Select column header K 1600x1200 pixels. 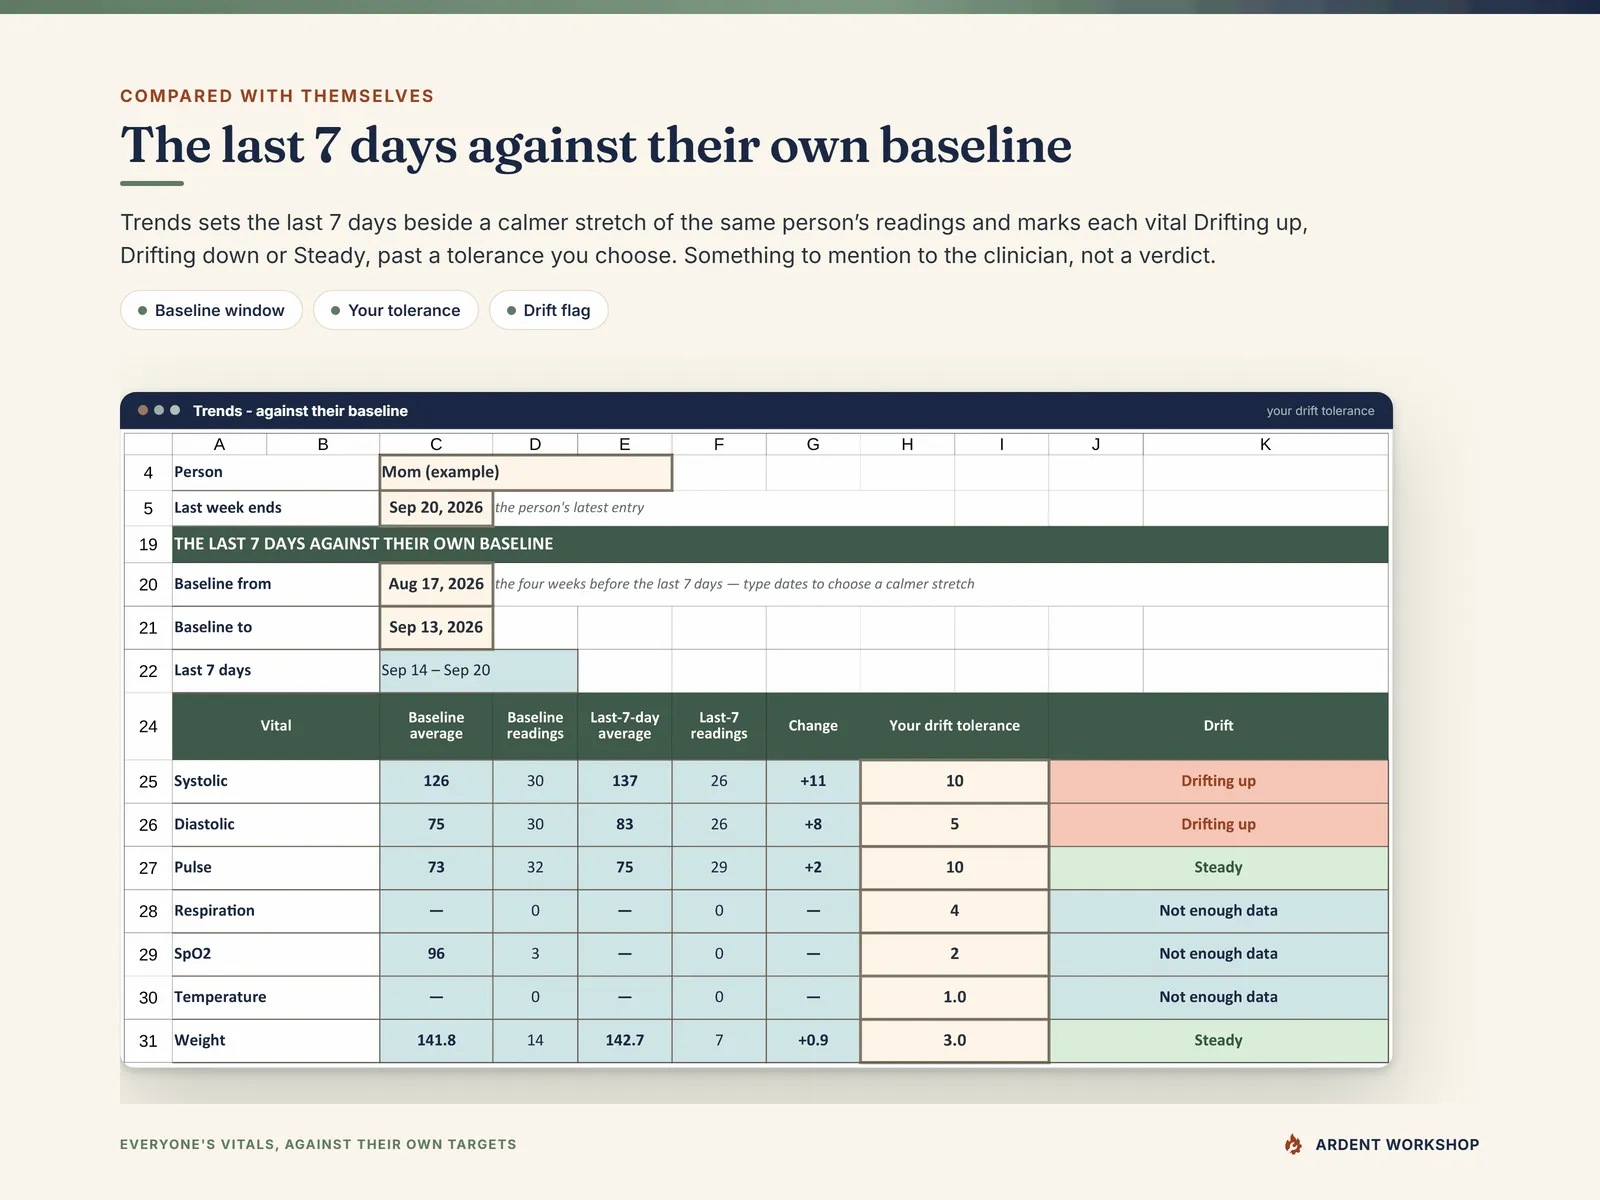click(x=1265, y=444)
